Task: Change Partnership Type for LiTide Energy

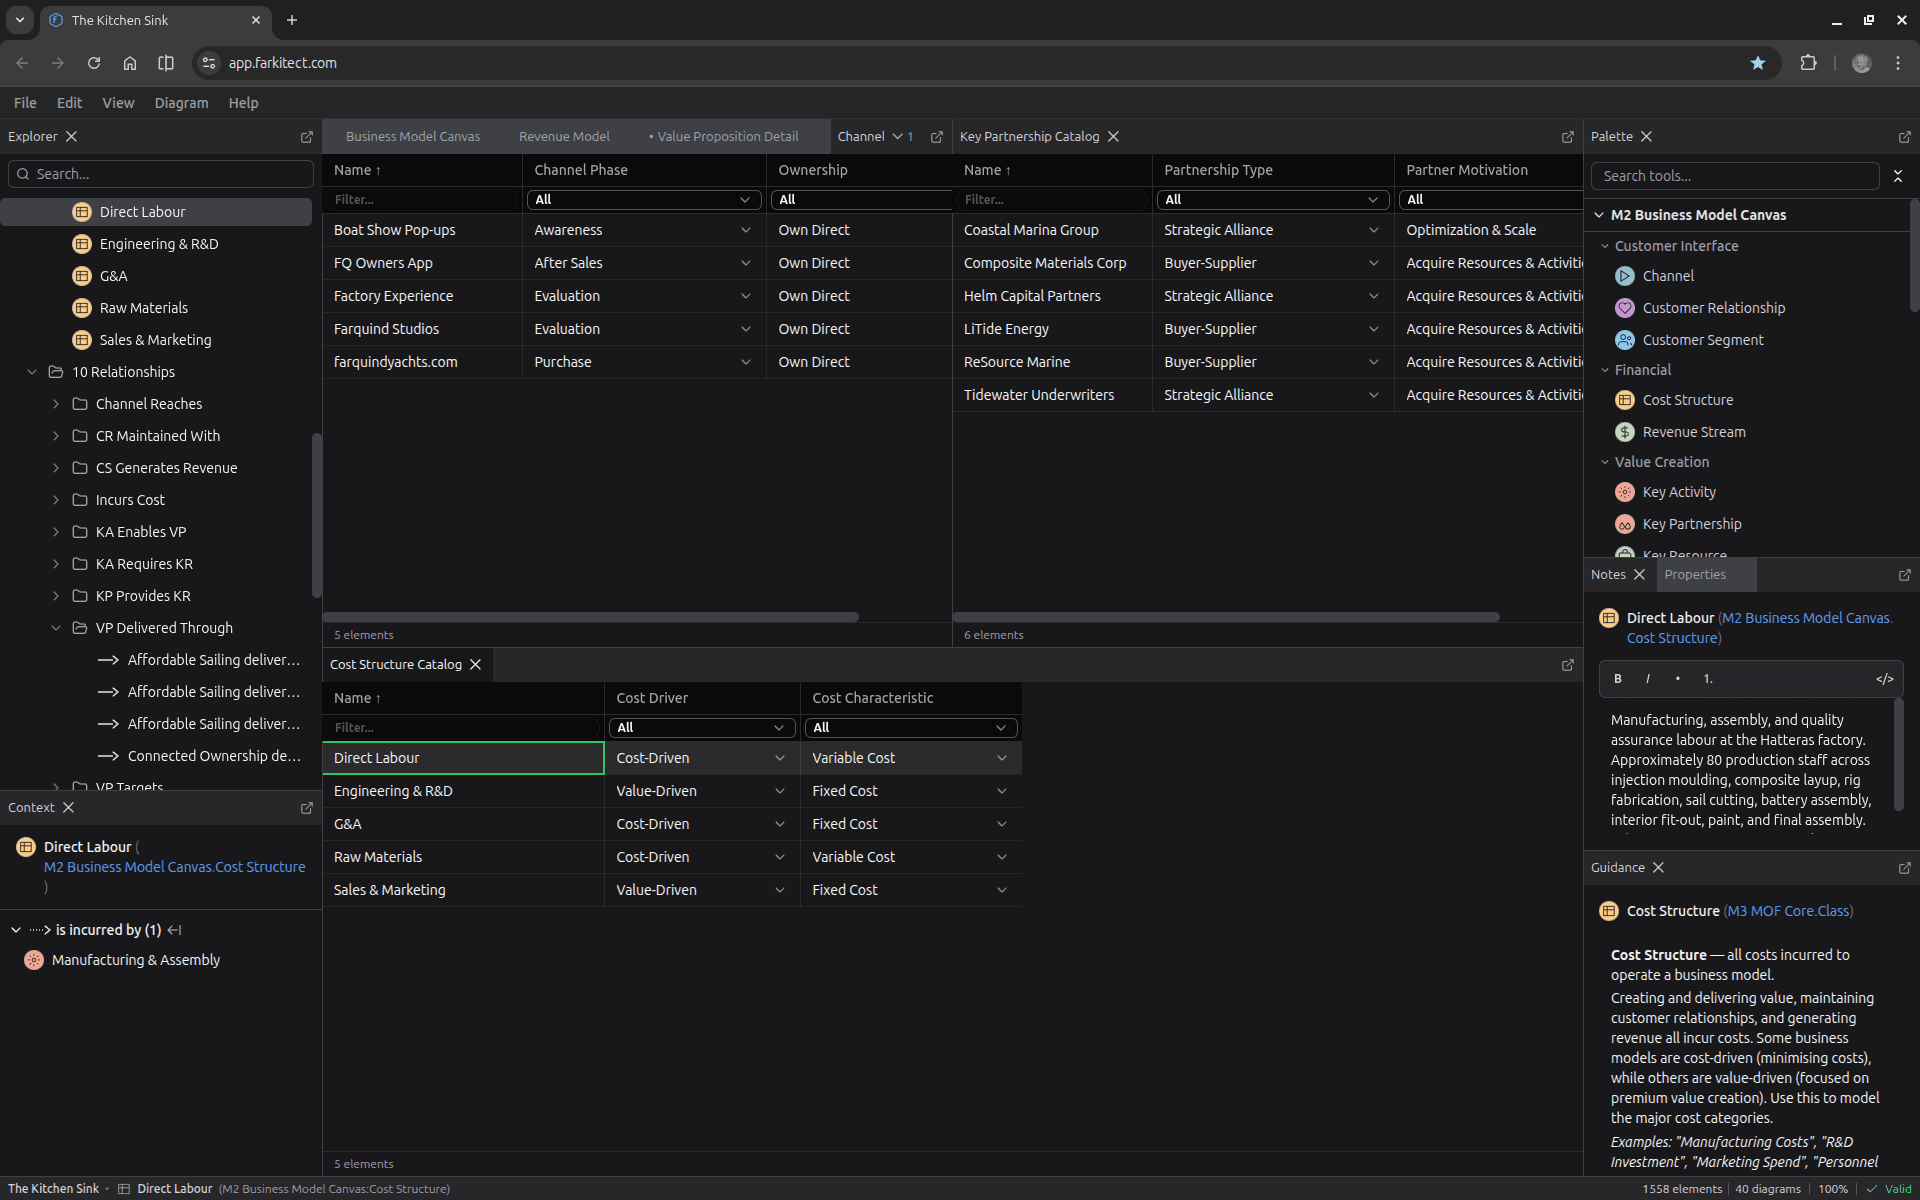Action: (1374, 329)
